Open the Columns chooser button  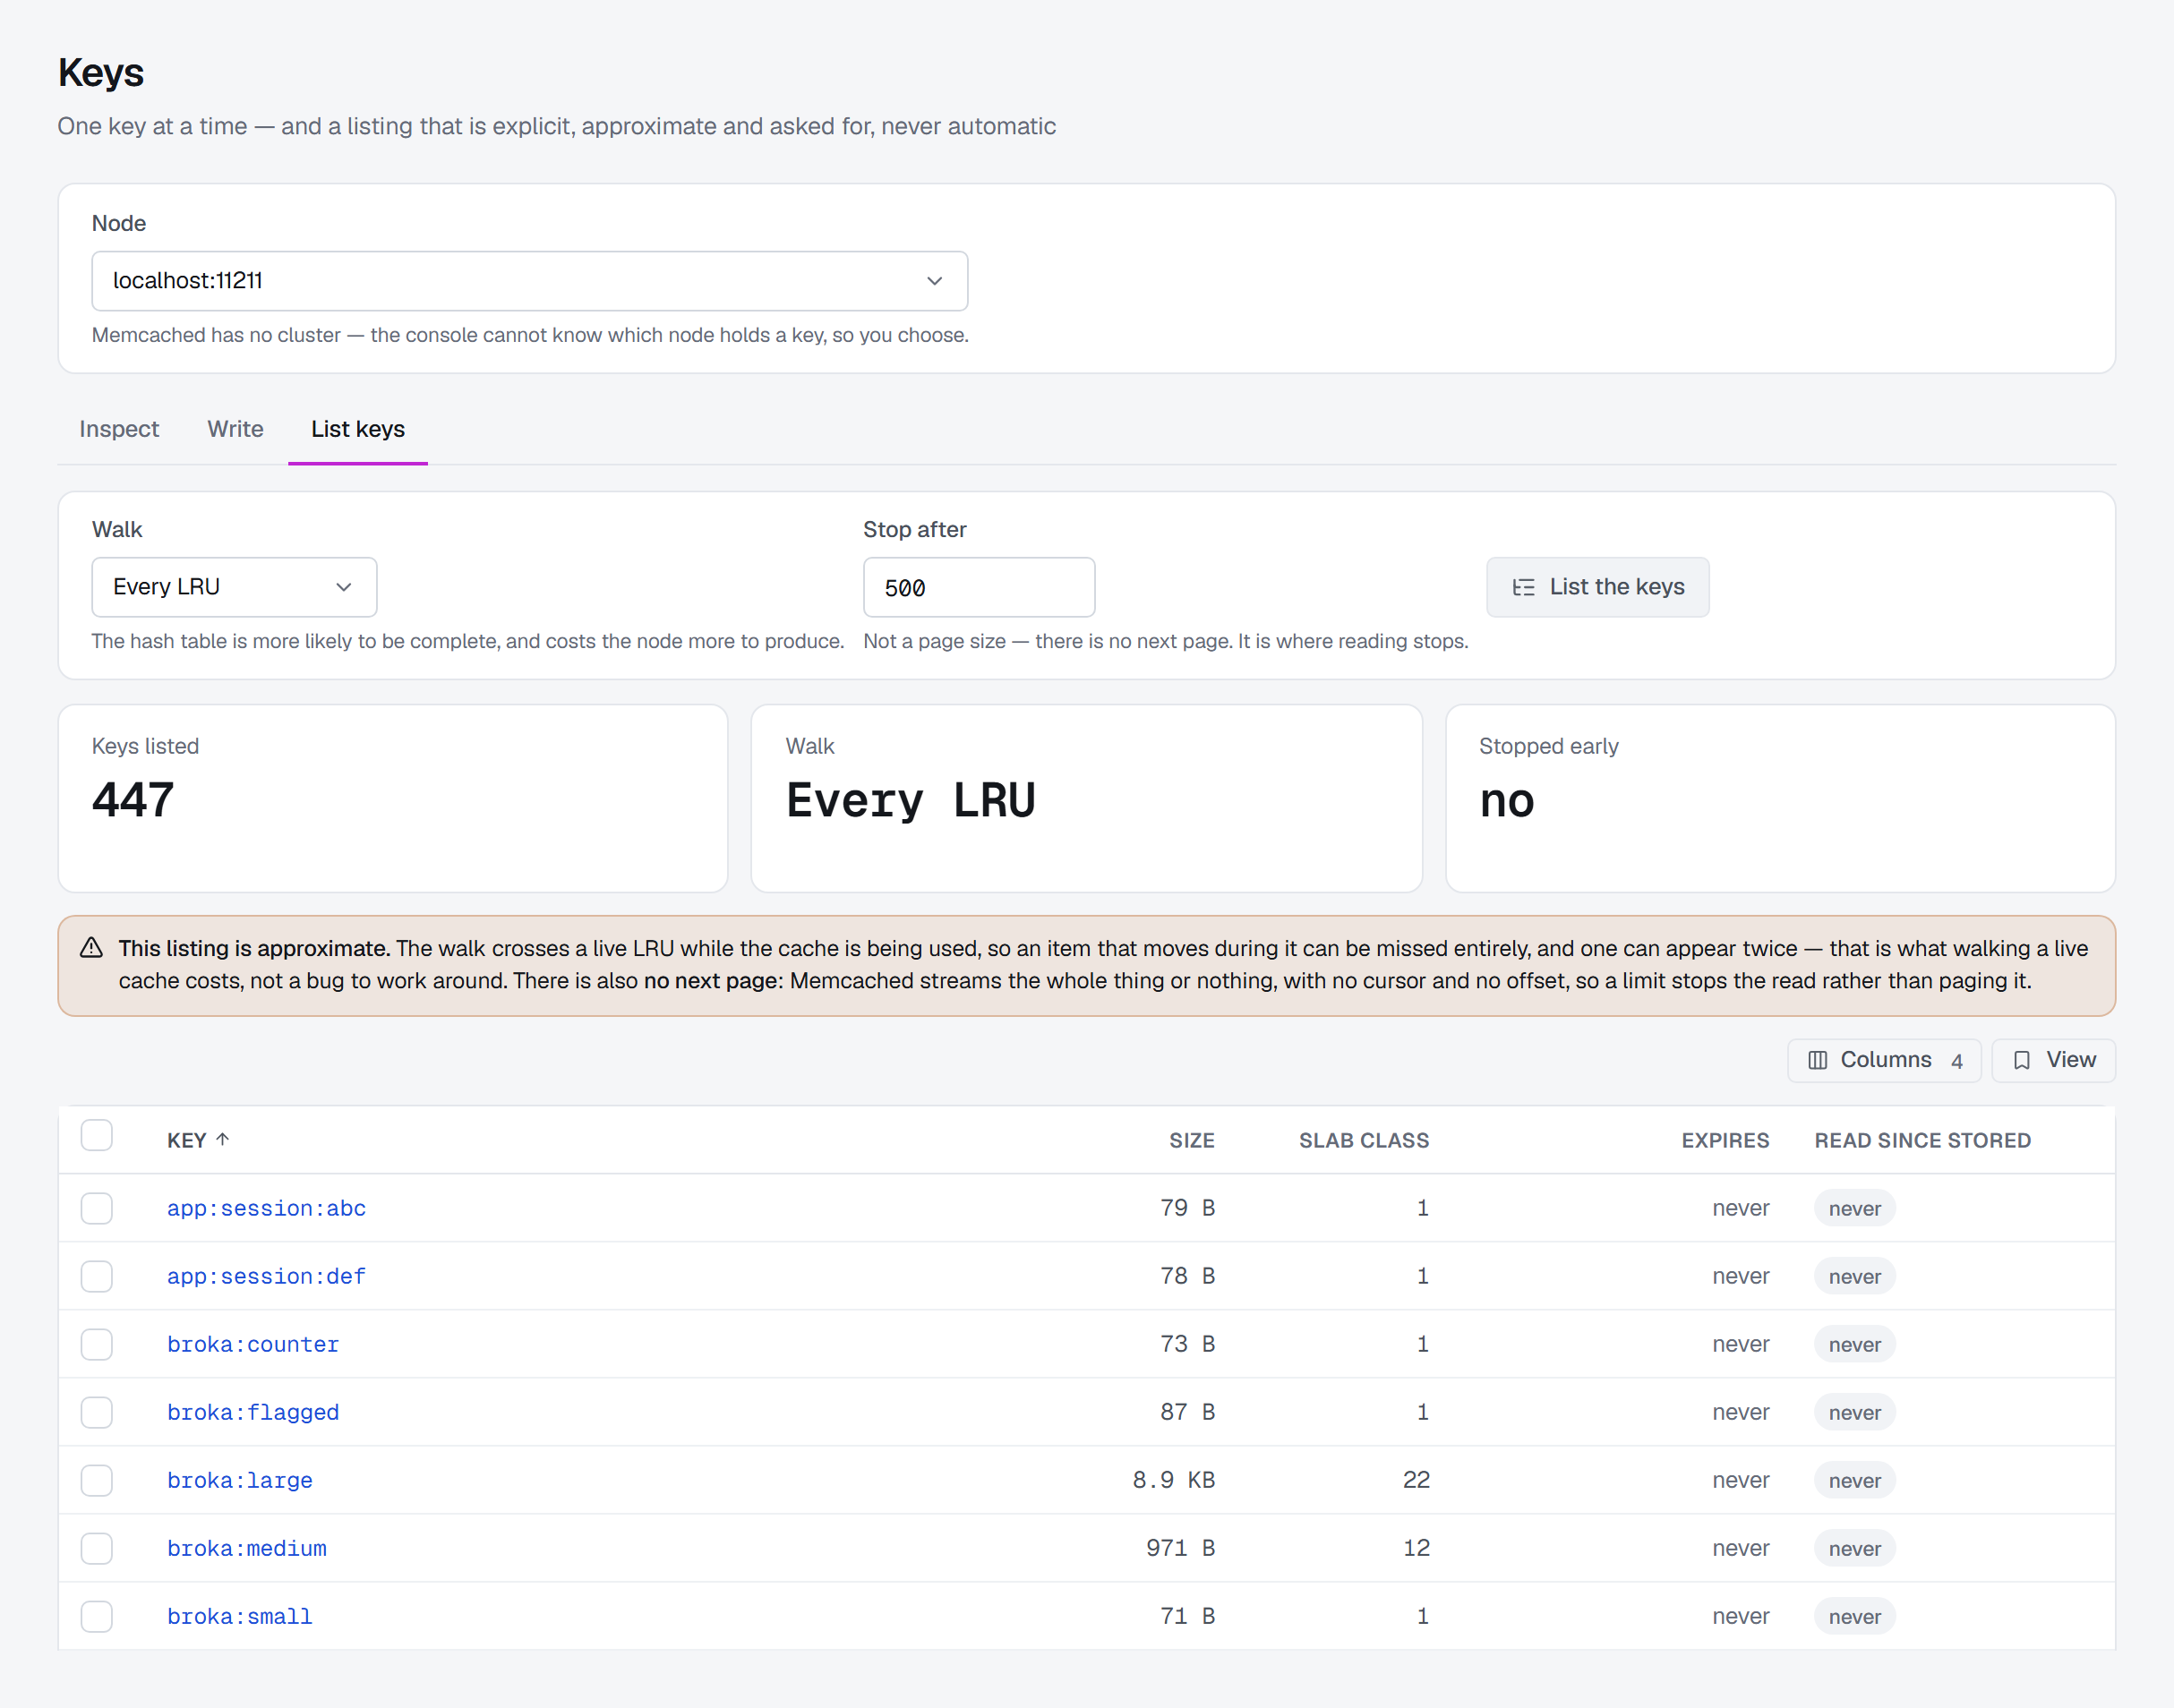pyautogui.click(x=1884, y=1060)
